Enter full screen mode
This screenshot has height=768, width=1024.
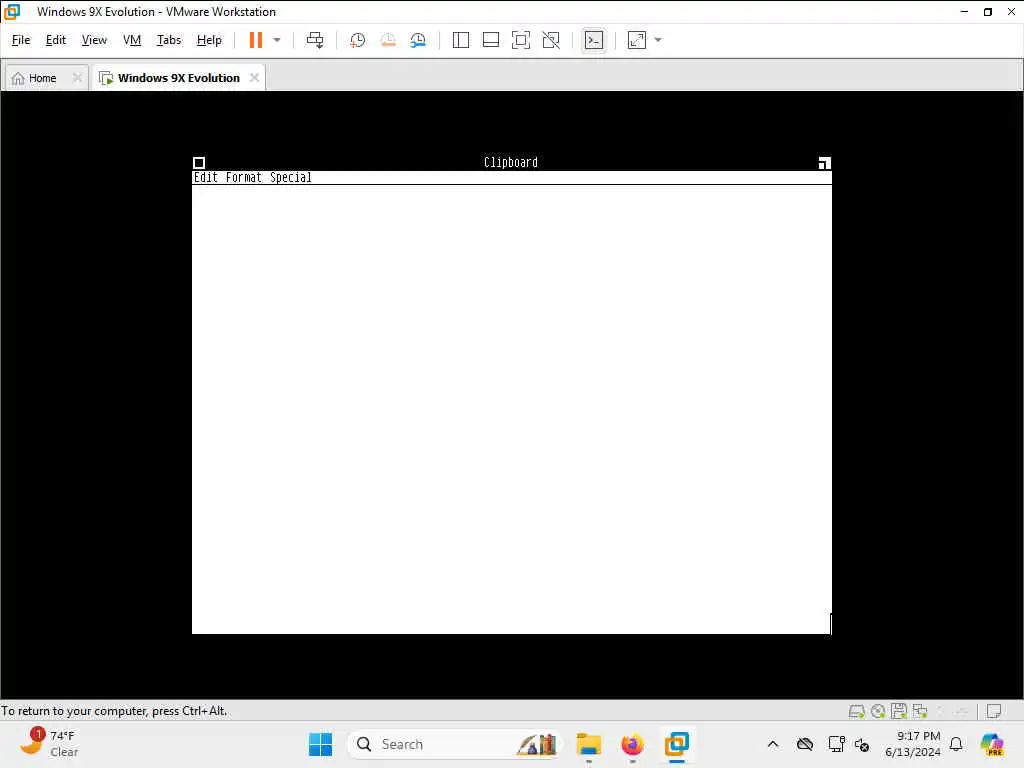tap(520, 40)
